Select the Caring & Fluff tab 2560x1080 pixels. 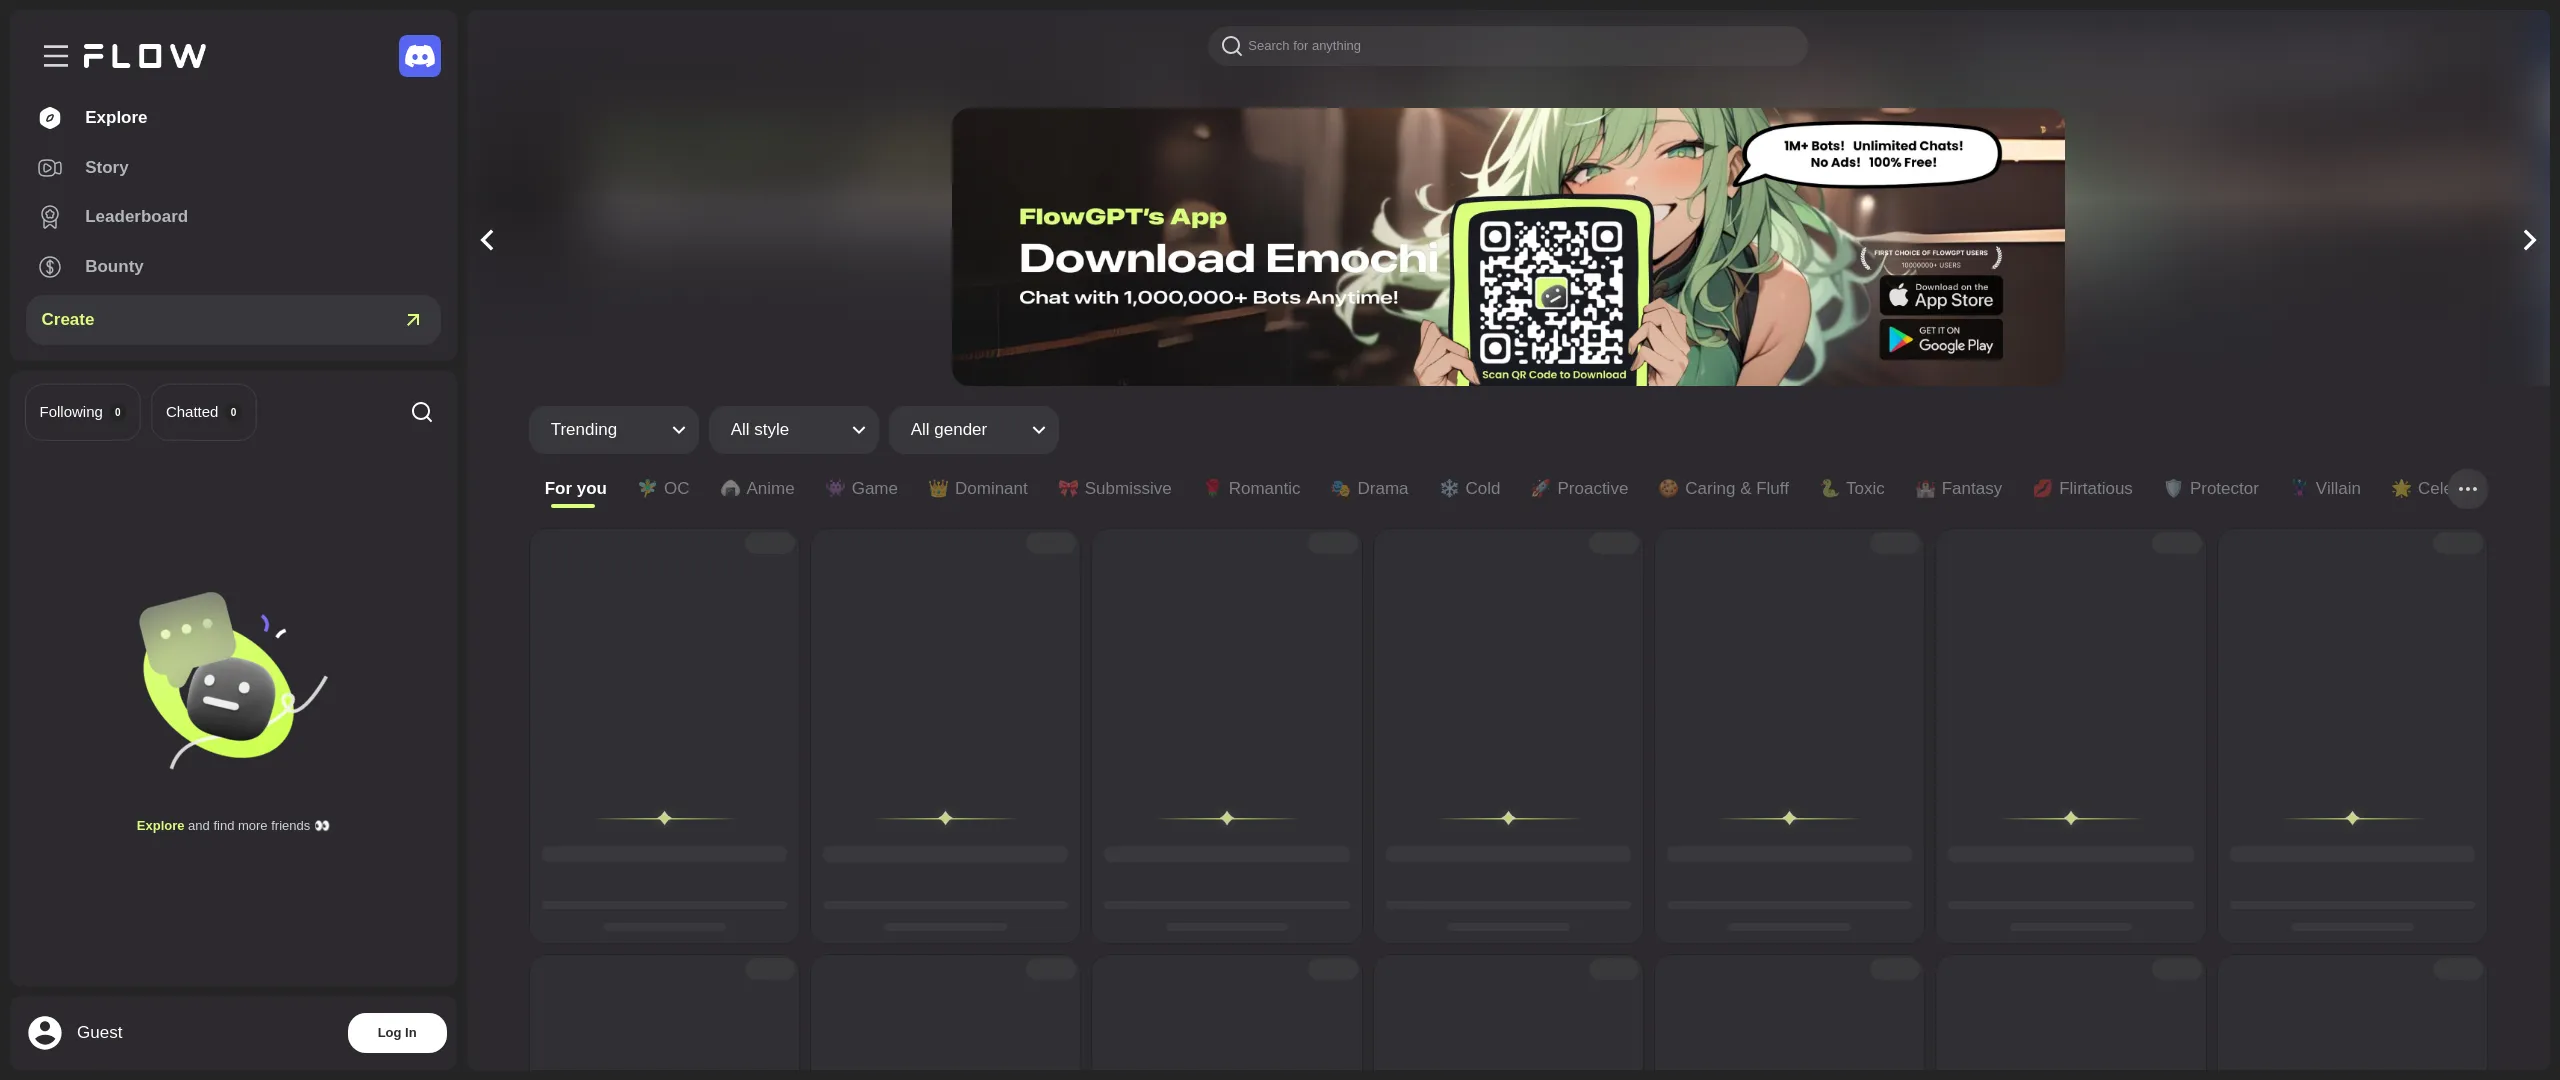(1724, 489)
